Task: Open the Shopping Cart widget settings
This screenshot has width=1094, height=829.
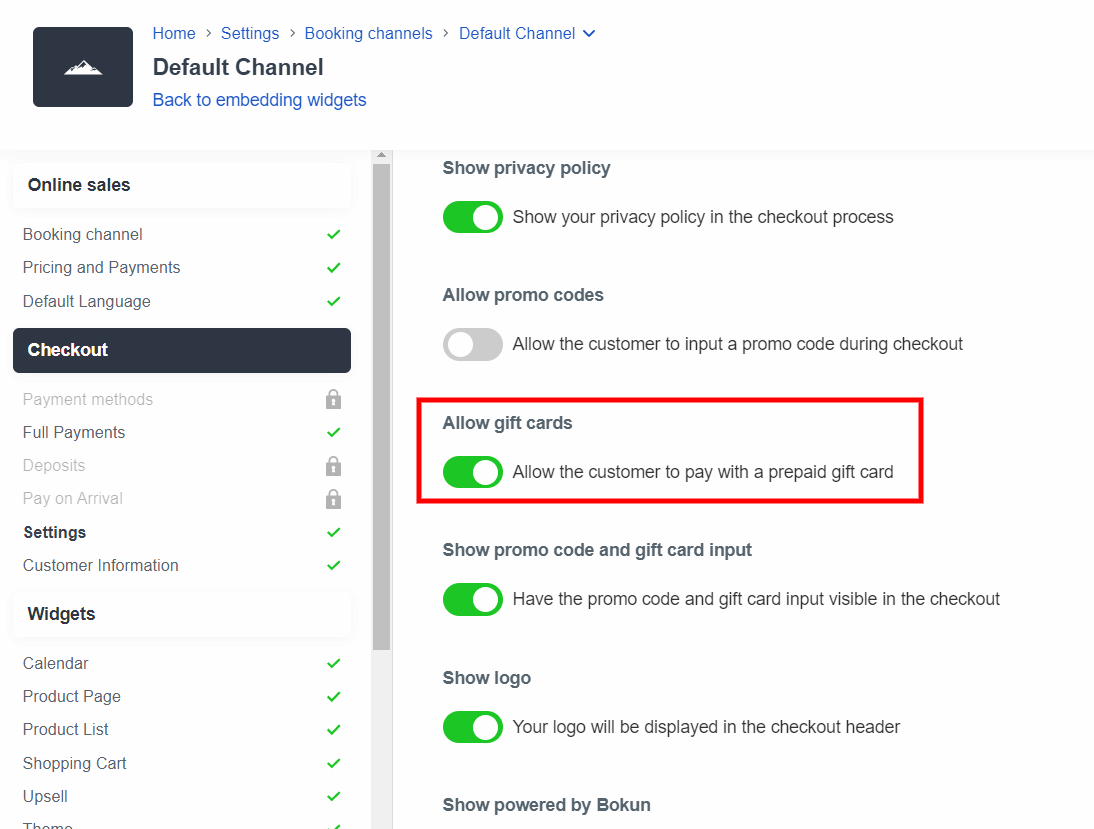Action: (75, 763)
